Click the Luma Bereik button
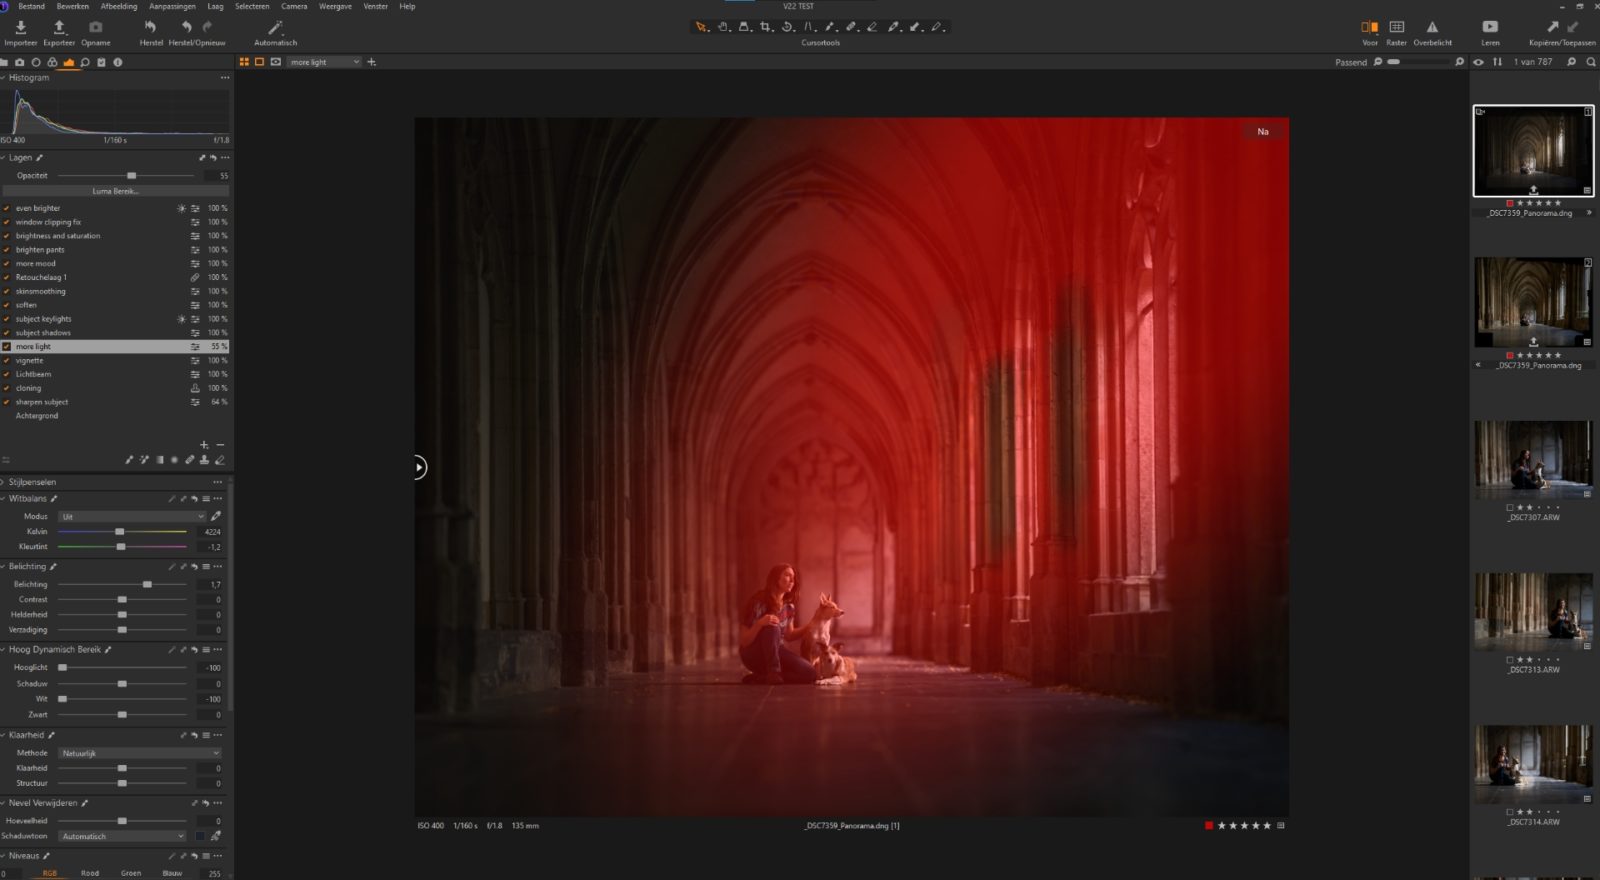The image size is (1600, 880). (x=115, y=191)
